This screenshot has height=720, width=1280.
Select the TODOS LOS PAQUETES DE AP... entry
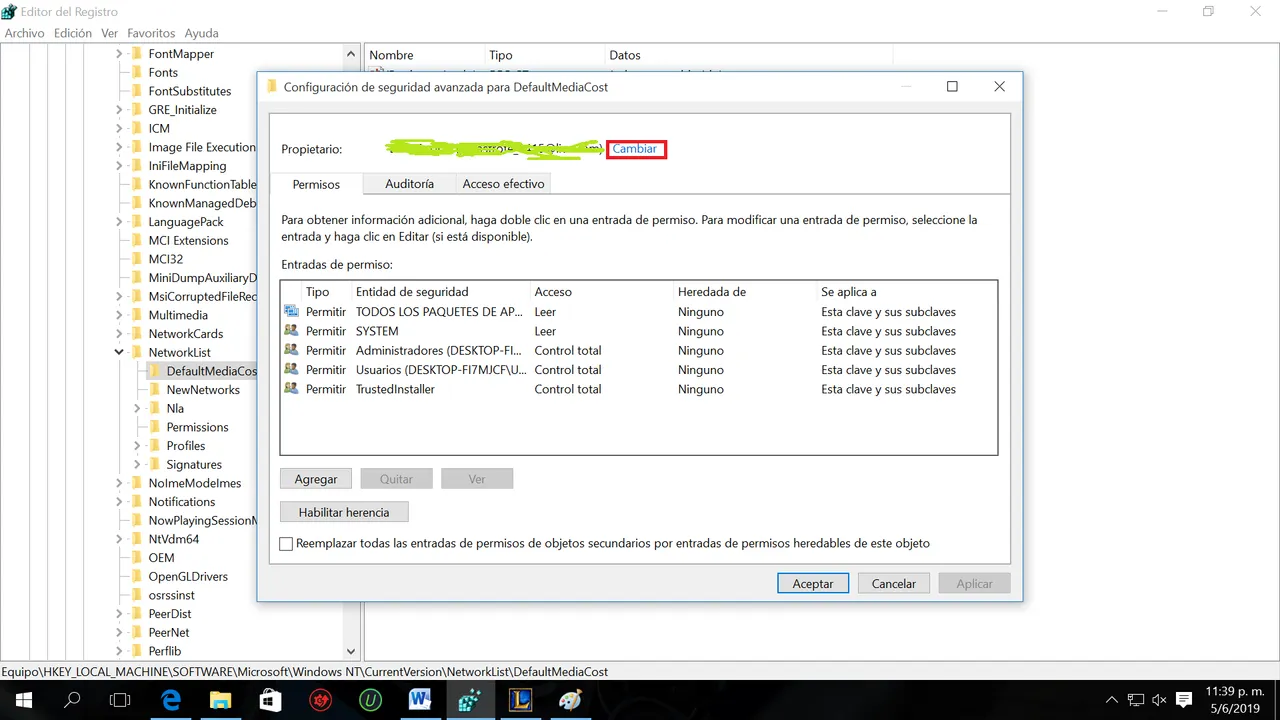coord(639,312)
